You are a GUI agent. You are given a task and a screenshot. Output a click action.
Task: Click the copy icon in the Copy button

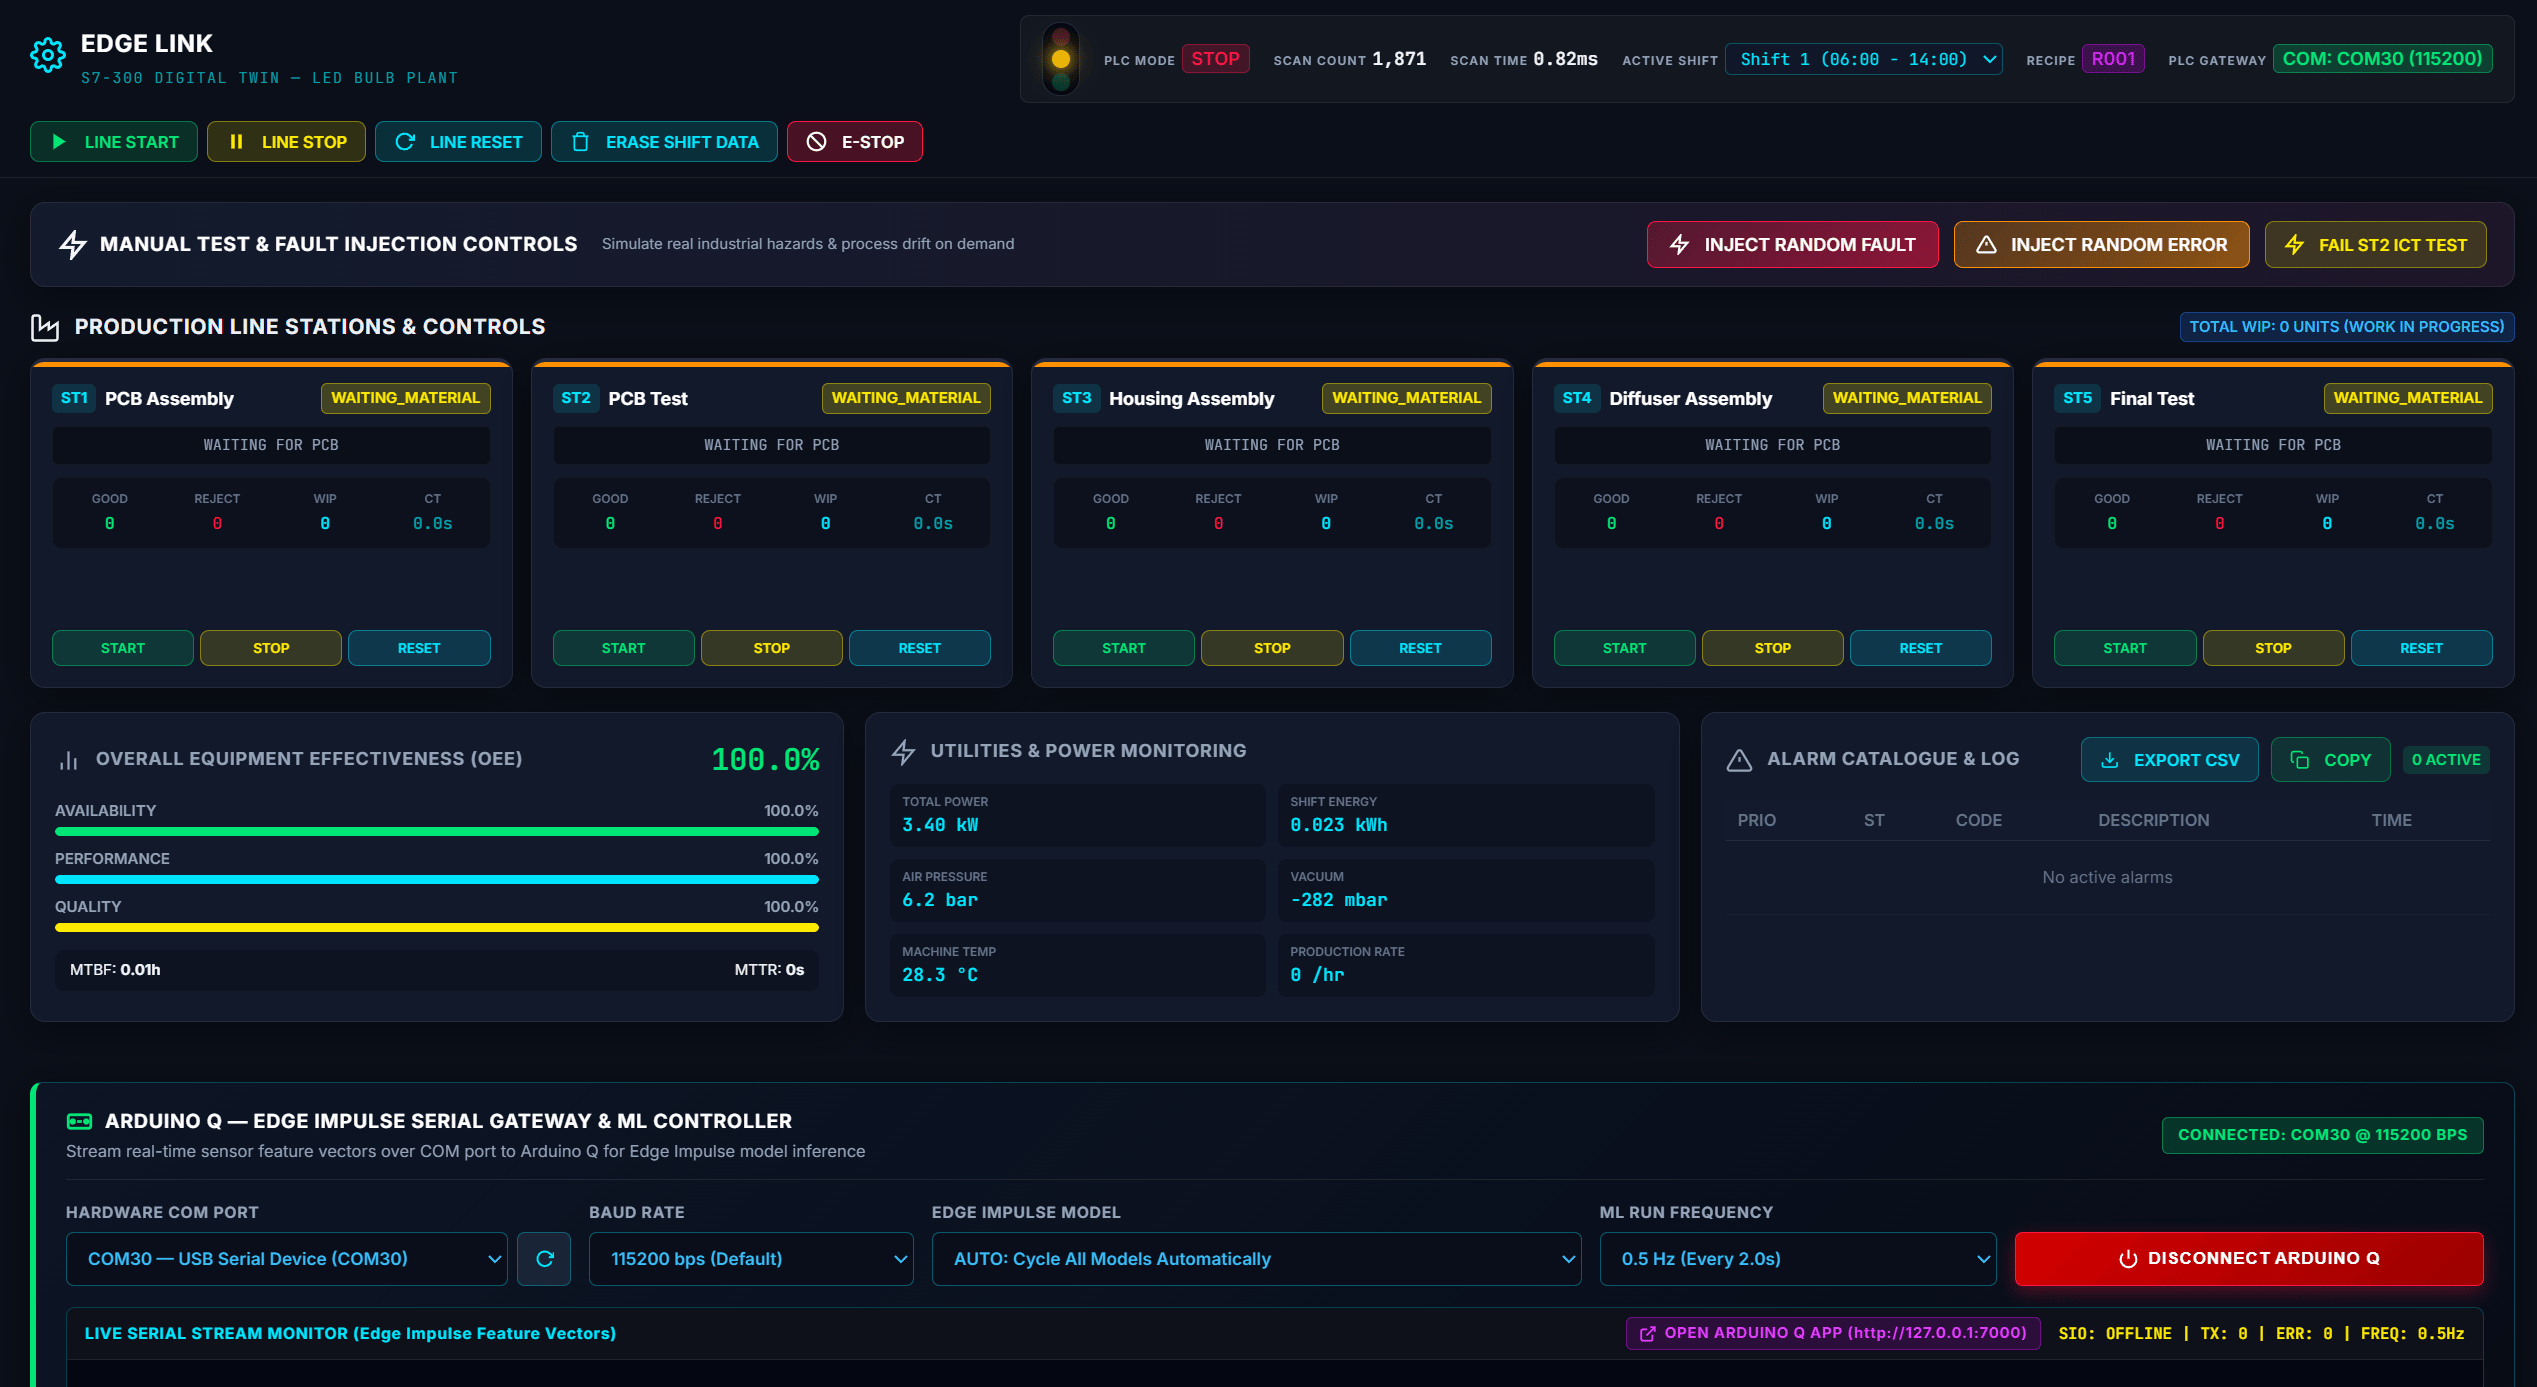[x=2300, y=760]
